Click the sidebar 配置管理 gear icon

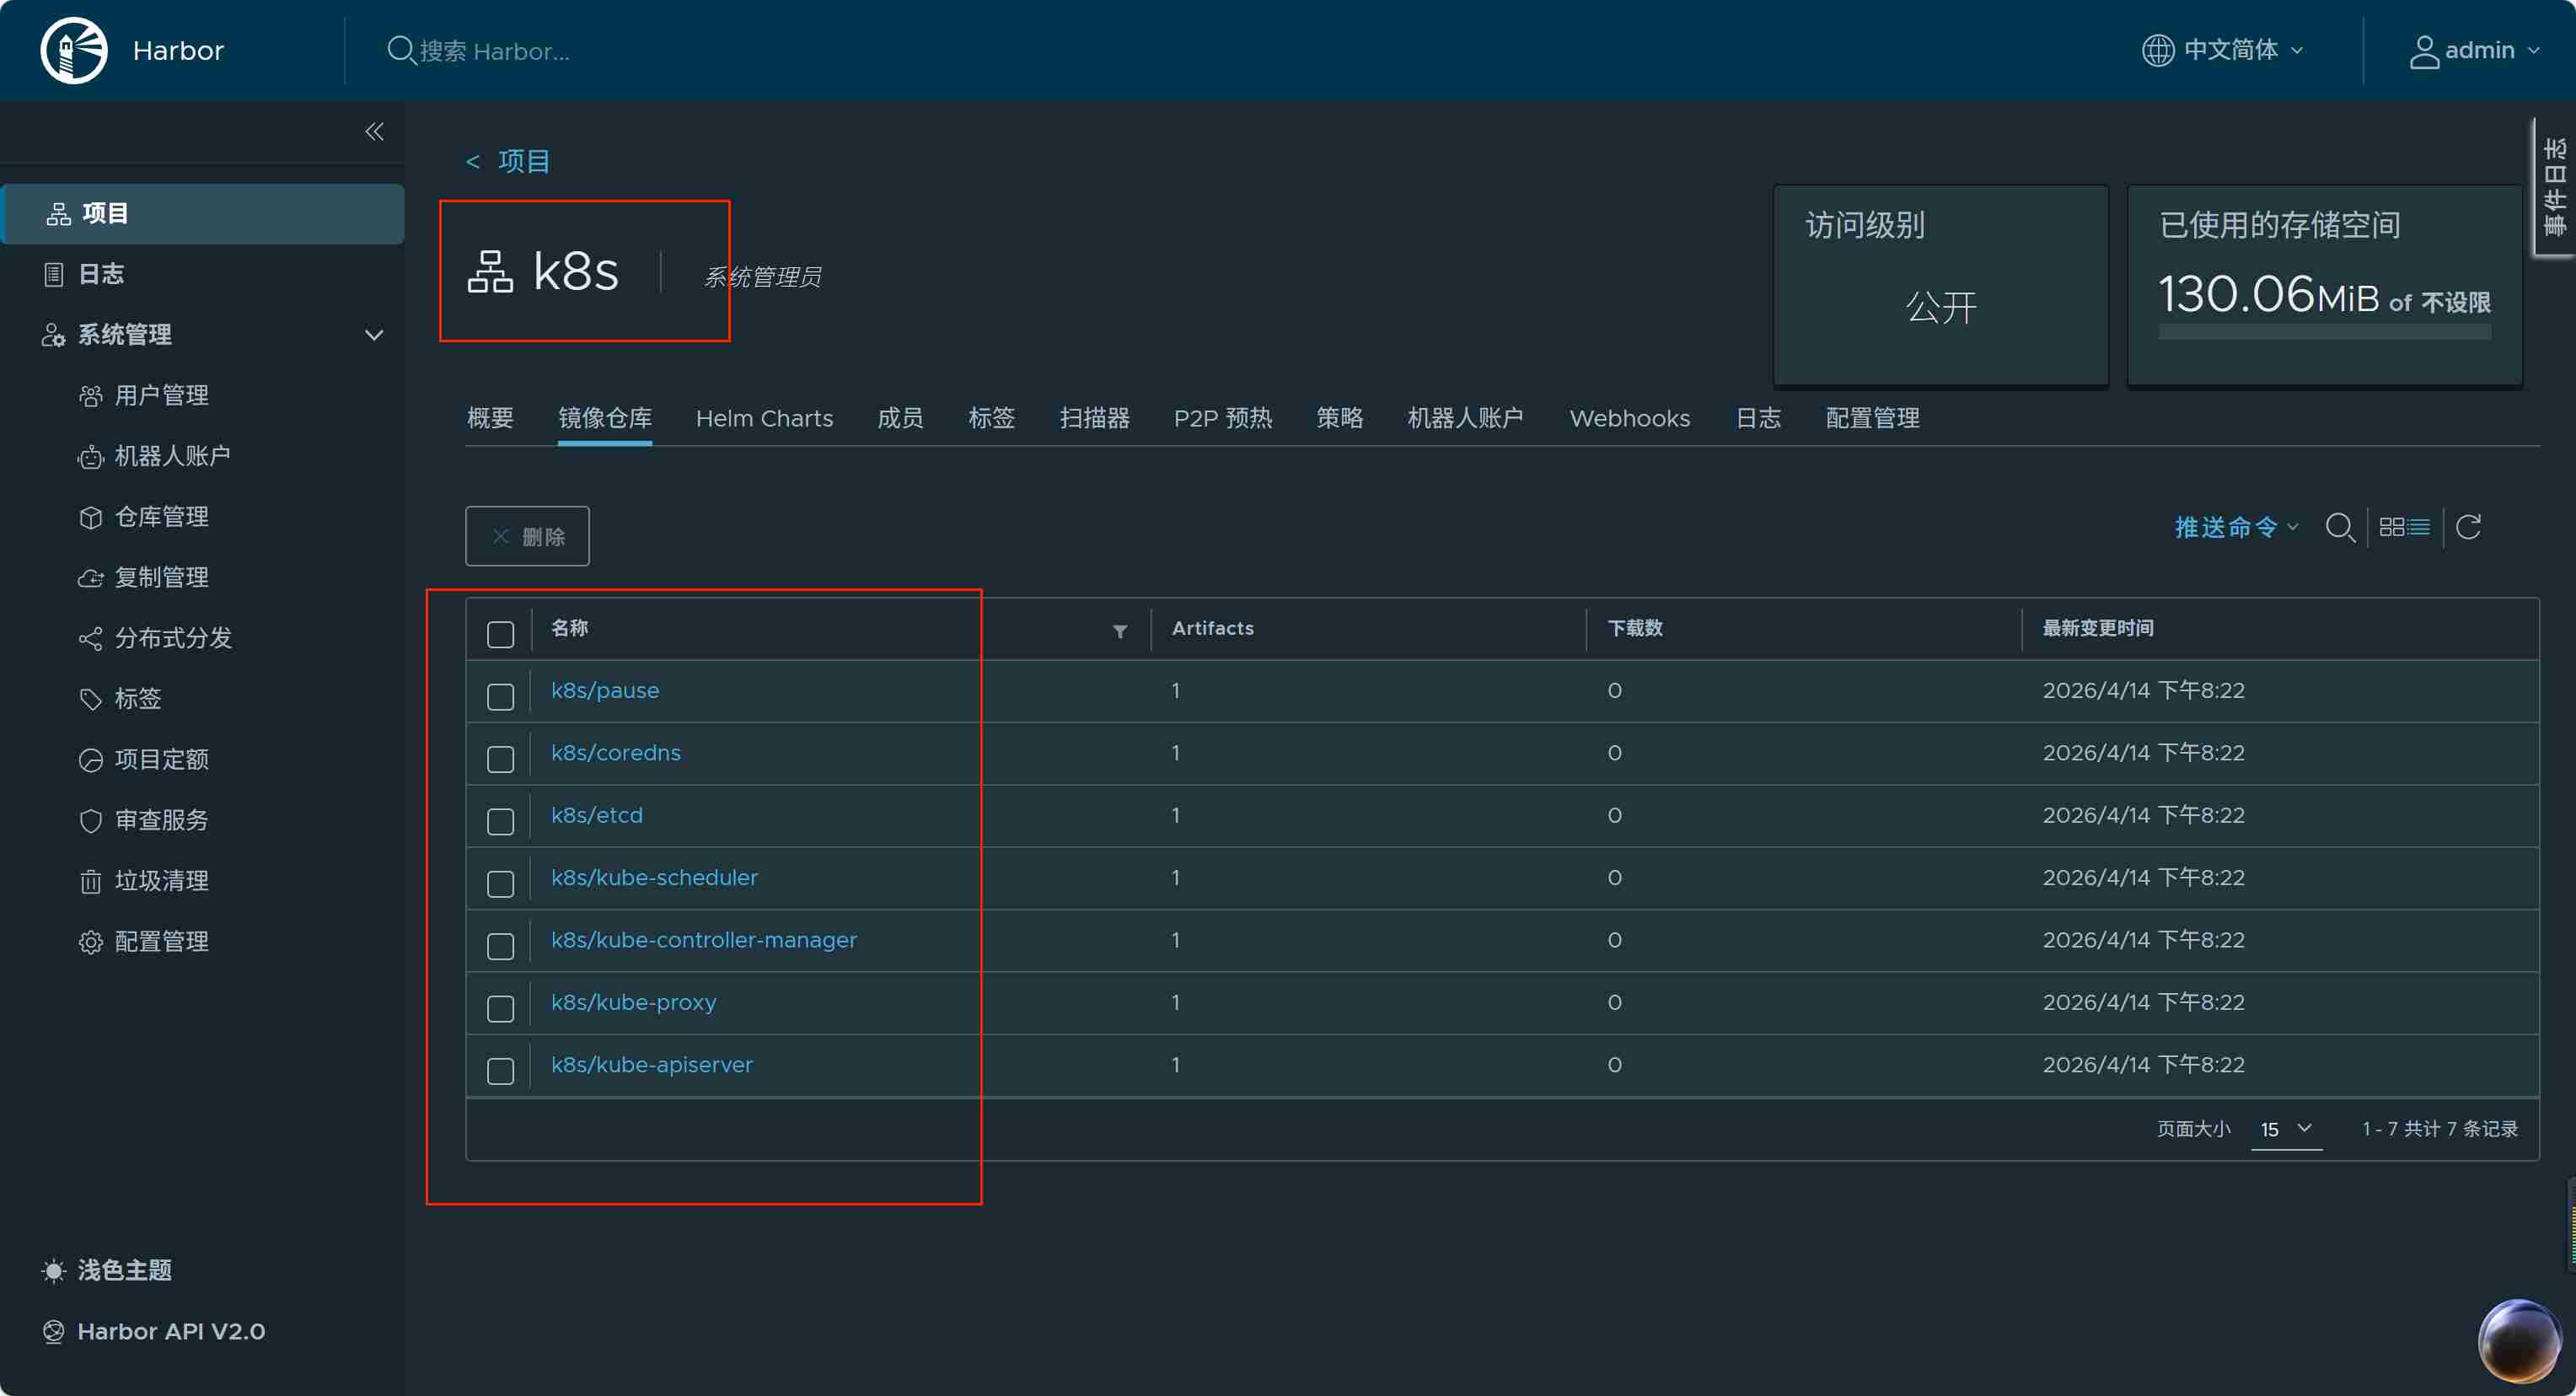tap(90, 942)
